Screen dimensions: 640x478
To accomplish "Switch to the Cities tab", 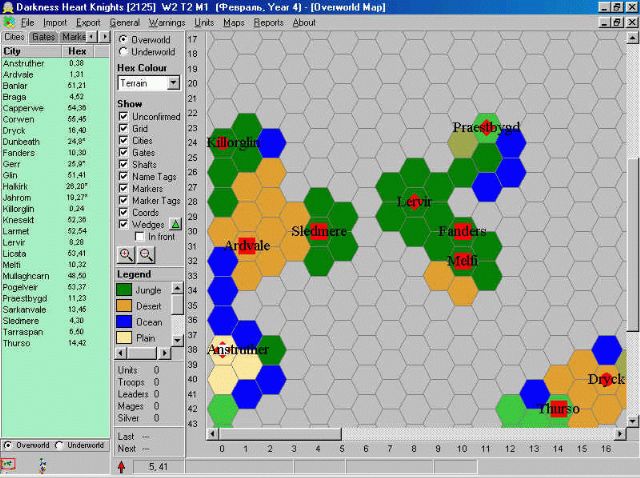I will pyautogui.click(x=14, y=37).
